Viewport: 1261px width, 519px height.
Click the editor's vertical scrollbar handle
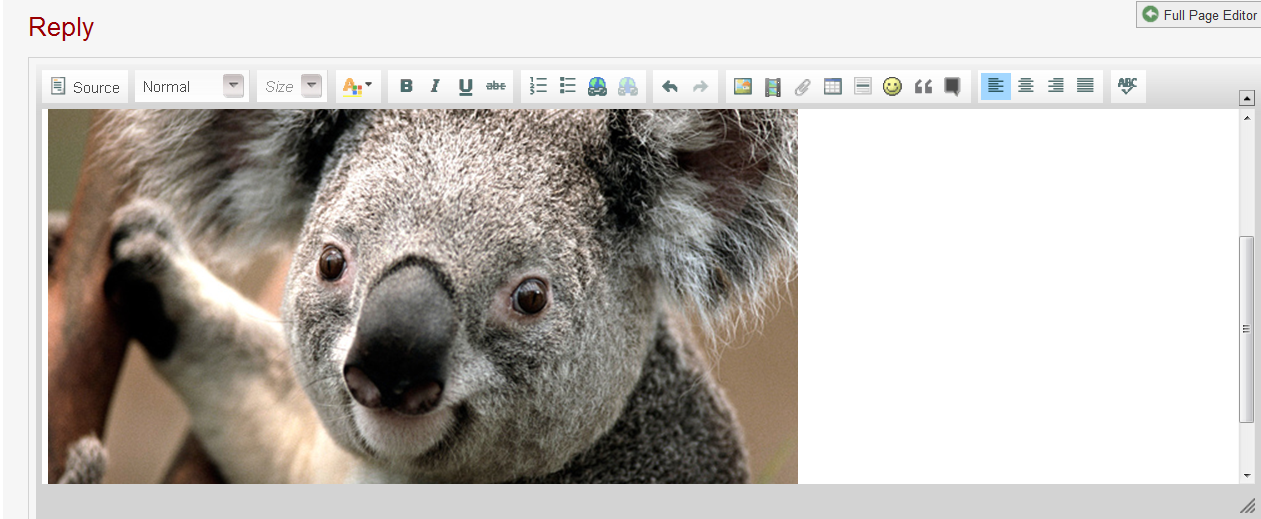(x=1246, y=329)
